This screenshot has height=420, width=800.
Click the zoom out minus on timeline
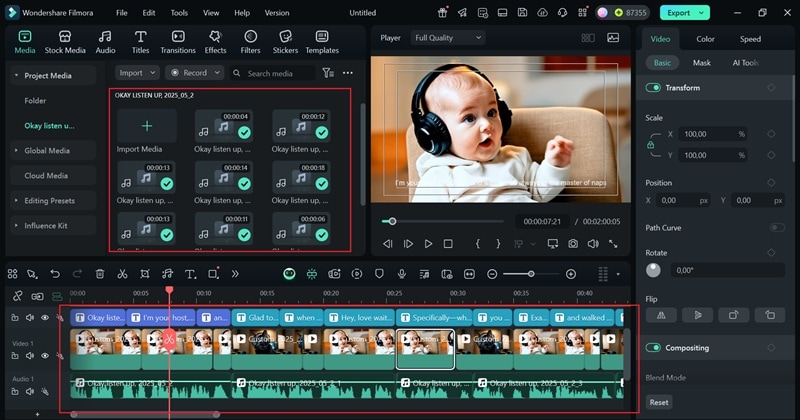click(x=492, y=274)
